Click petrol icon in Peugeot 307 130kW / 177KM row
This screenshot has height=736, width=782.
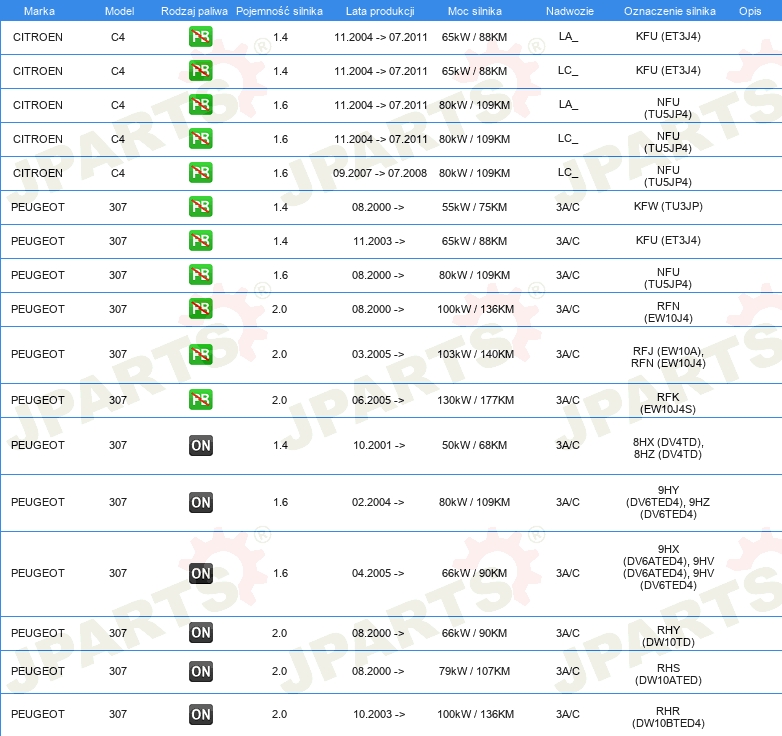coord(200,400)
